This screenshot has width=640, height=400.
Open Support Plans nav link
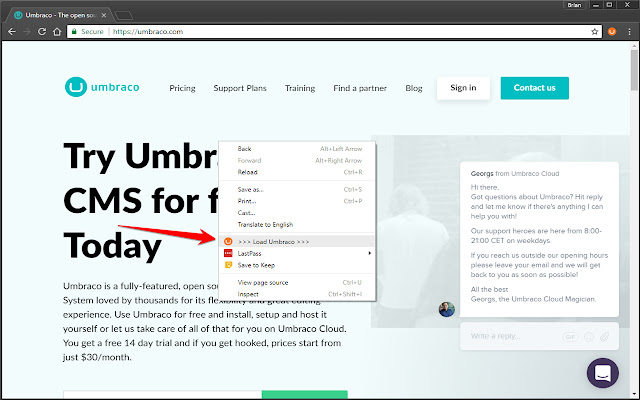[x=240, y=88]
